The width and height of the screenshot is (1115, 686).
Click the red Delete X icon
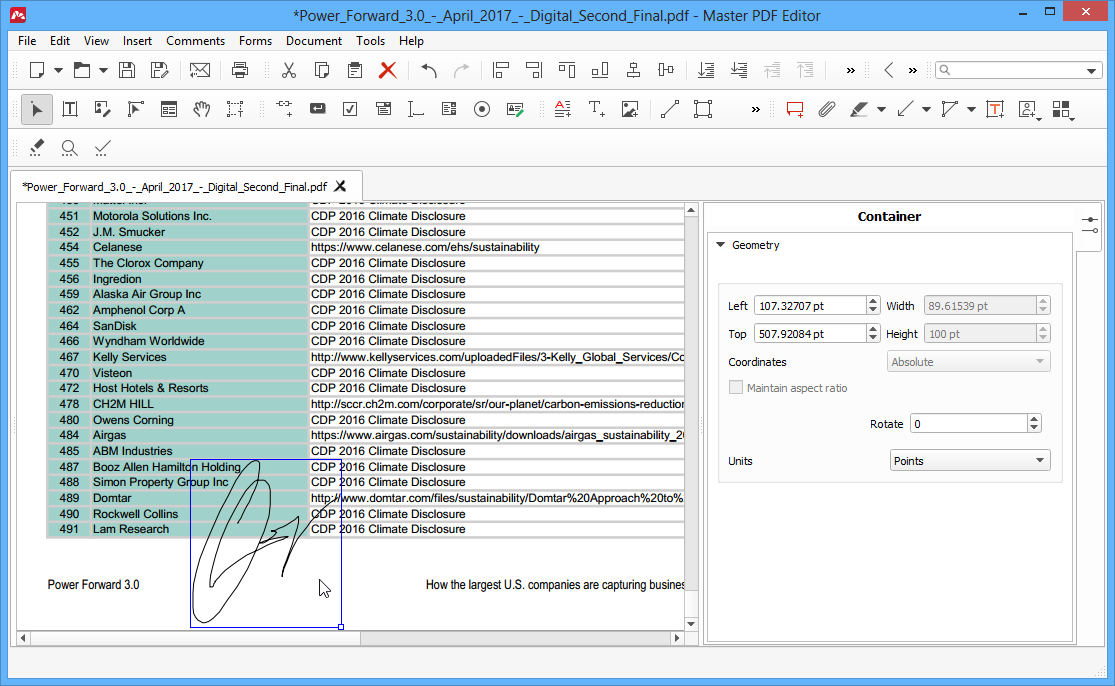click(x=388, y=70)
